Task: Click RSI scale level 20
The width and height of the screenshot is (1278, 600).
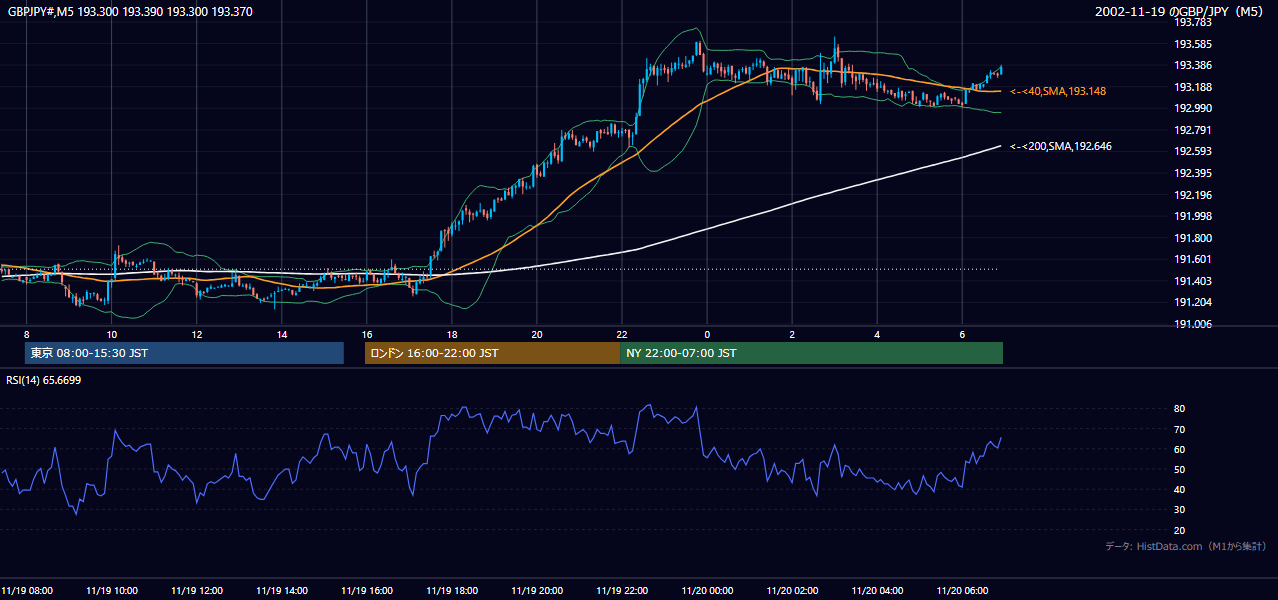Action: 1179,530
